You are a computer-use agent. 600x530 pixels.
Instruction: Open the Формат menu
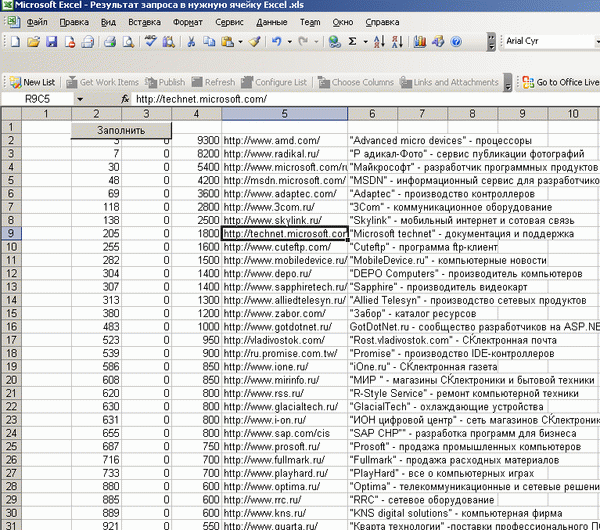coord(188,22)
